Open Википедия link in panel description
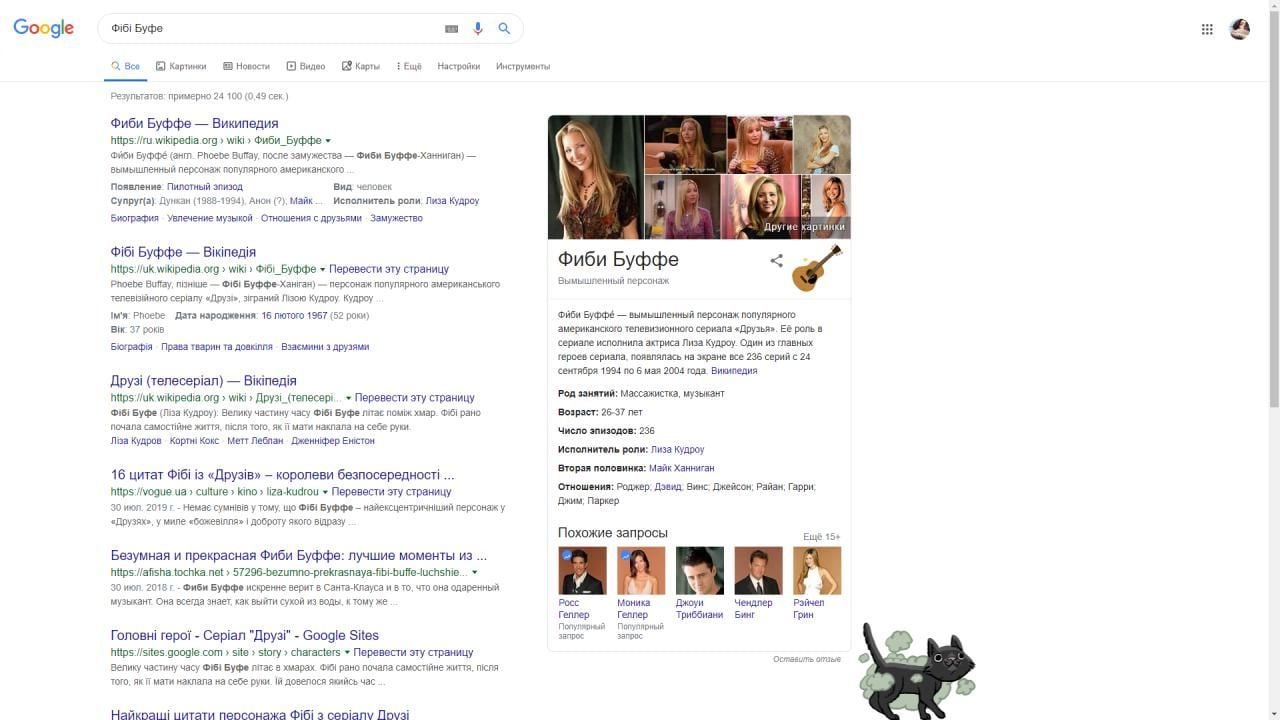Image resolution: width=1280 pixels, height=720 pixels. coord(734,371)
